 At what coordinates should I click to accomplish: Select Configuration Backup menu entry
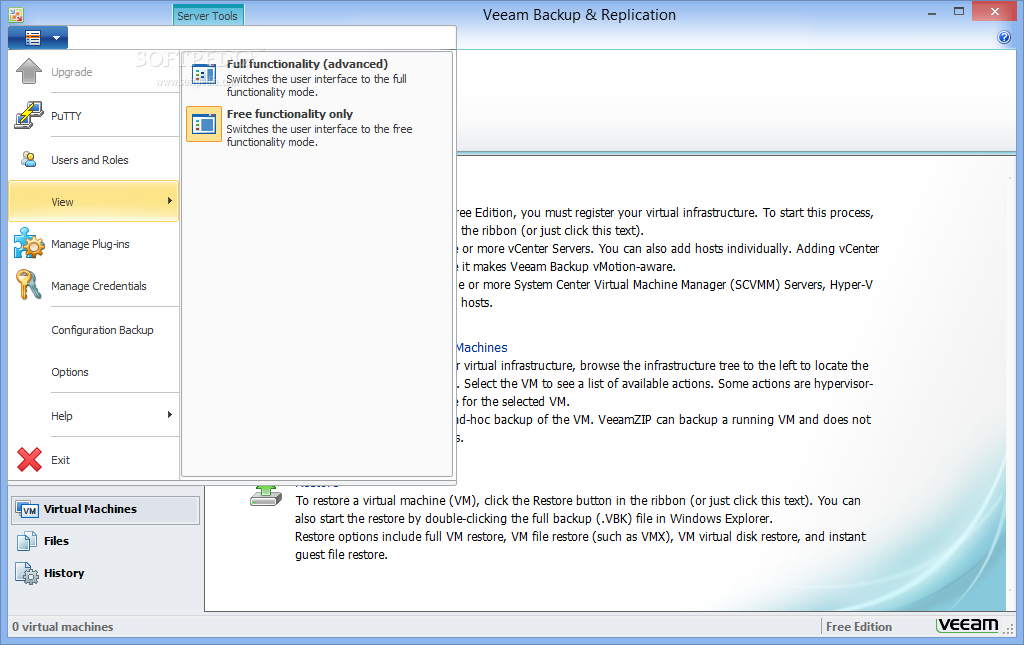[94, 330]
